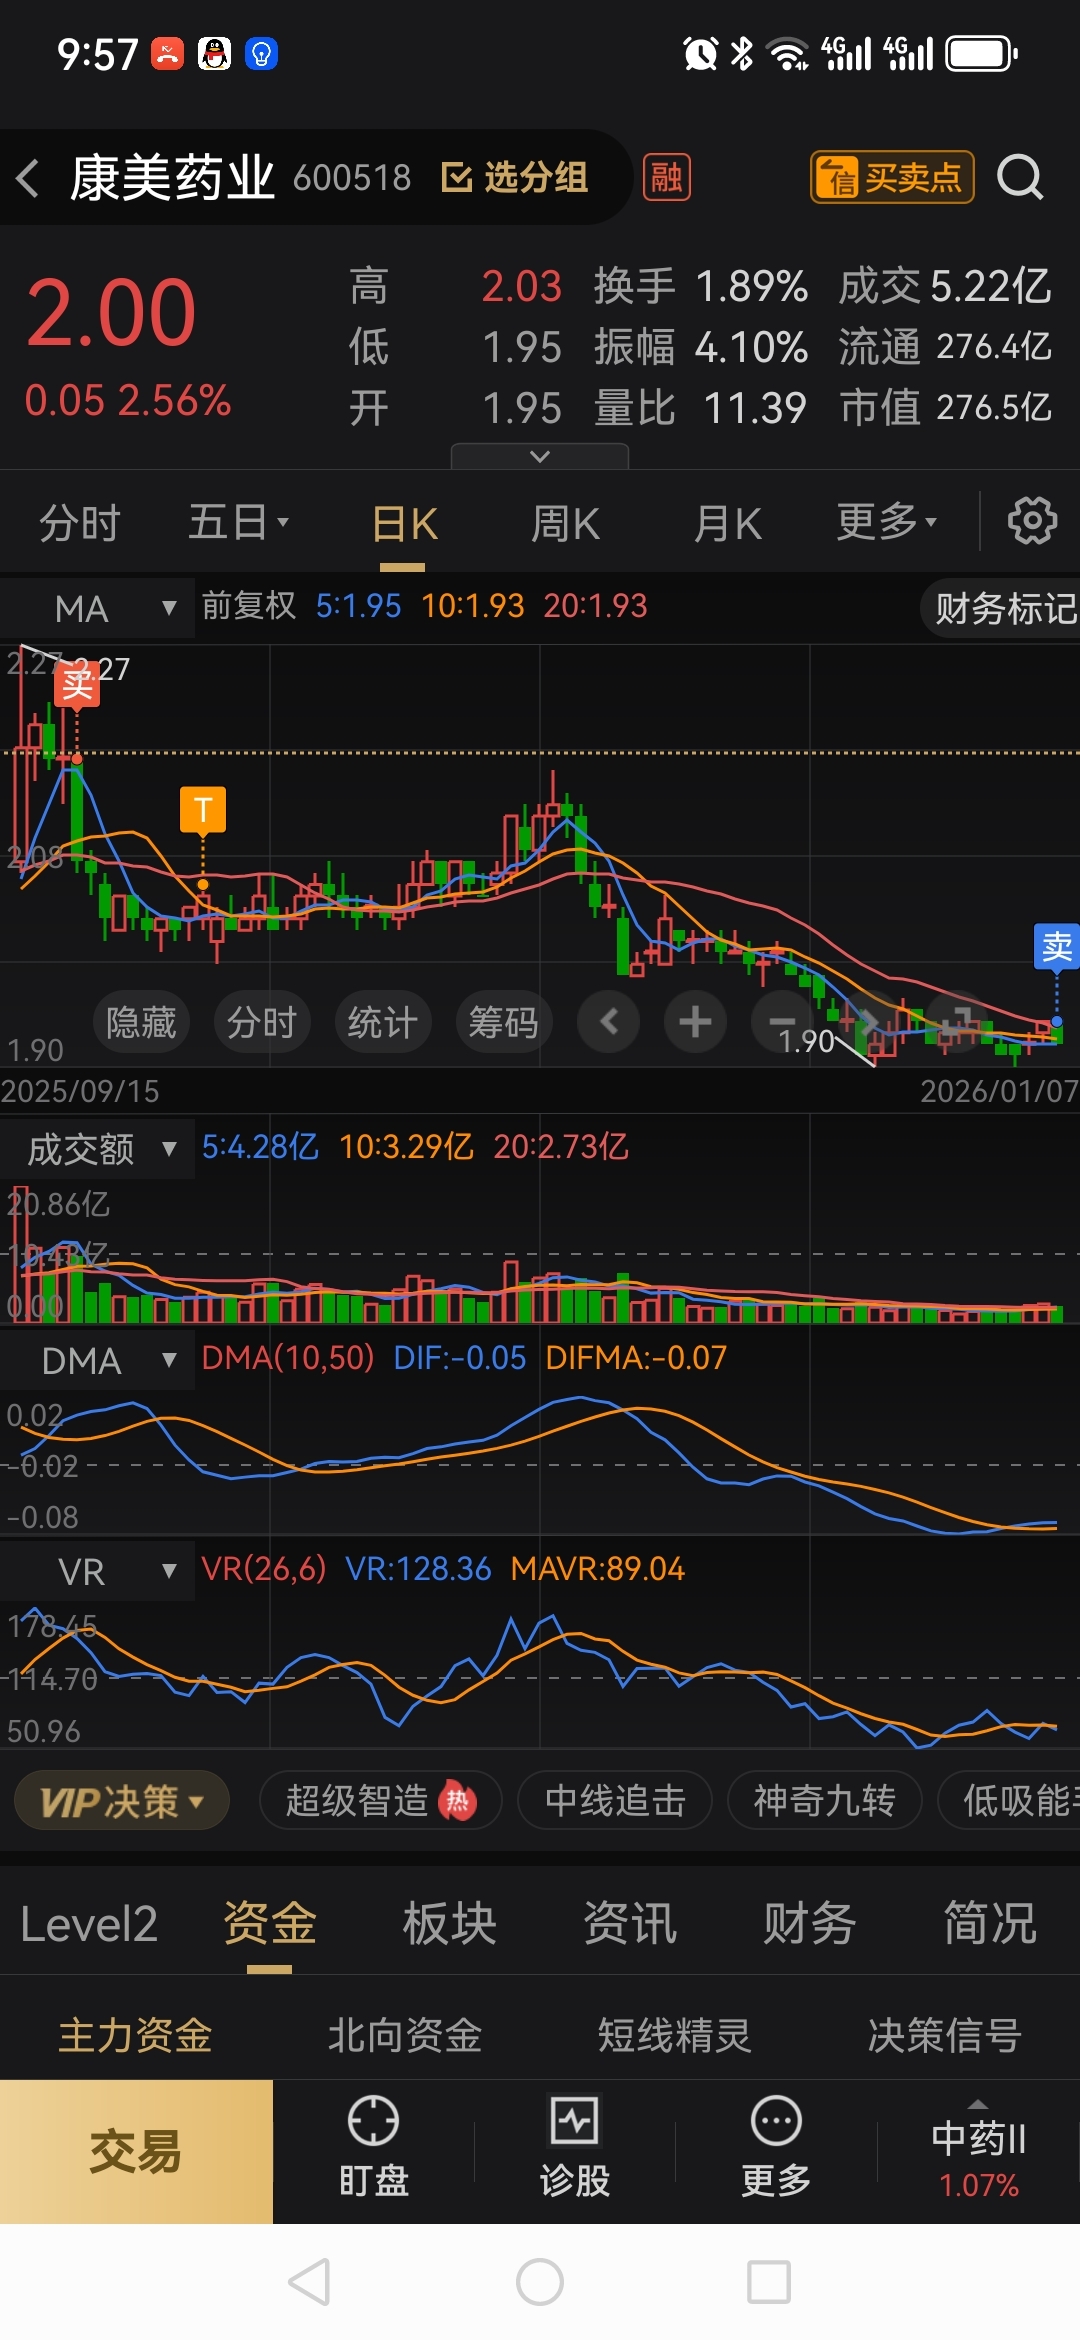Tap Android back navigation button
The width and height of the screenshot is (1080, 2340).
310,2282
